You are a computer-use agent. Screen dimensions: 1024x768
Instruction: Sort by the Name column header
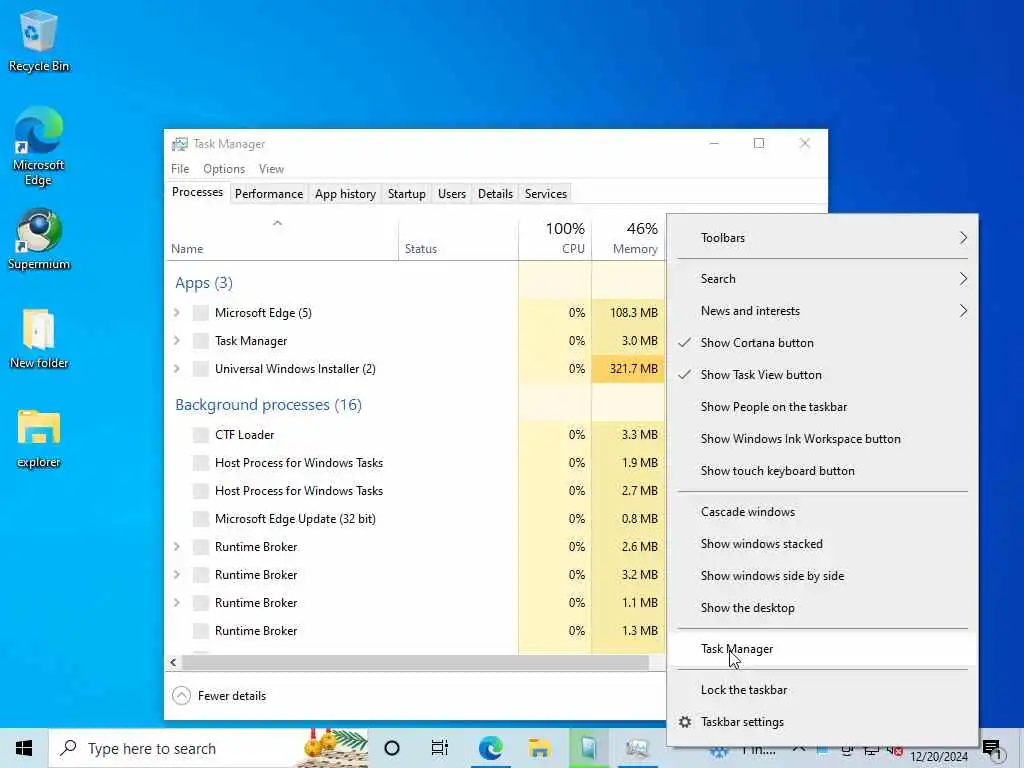point(281,239)
